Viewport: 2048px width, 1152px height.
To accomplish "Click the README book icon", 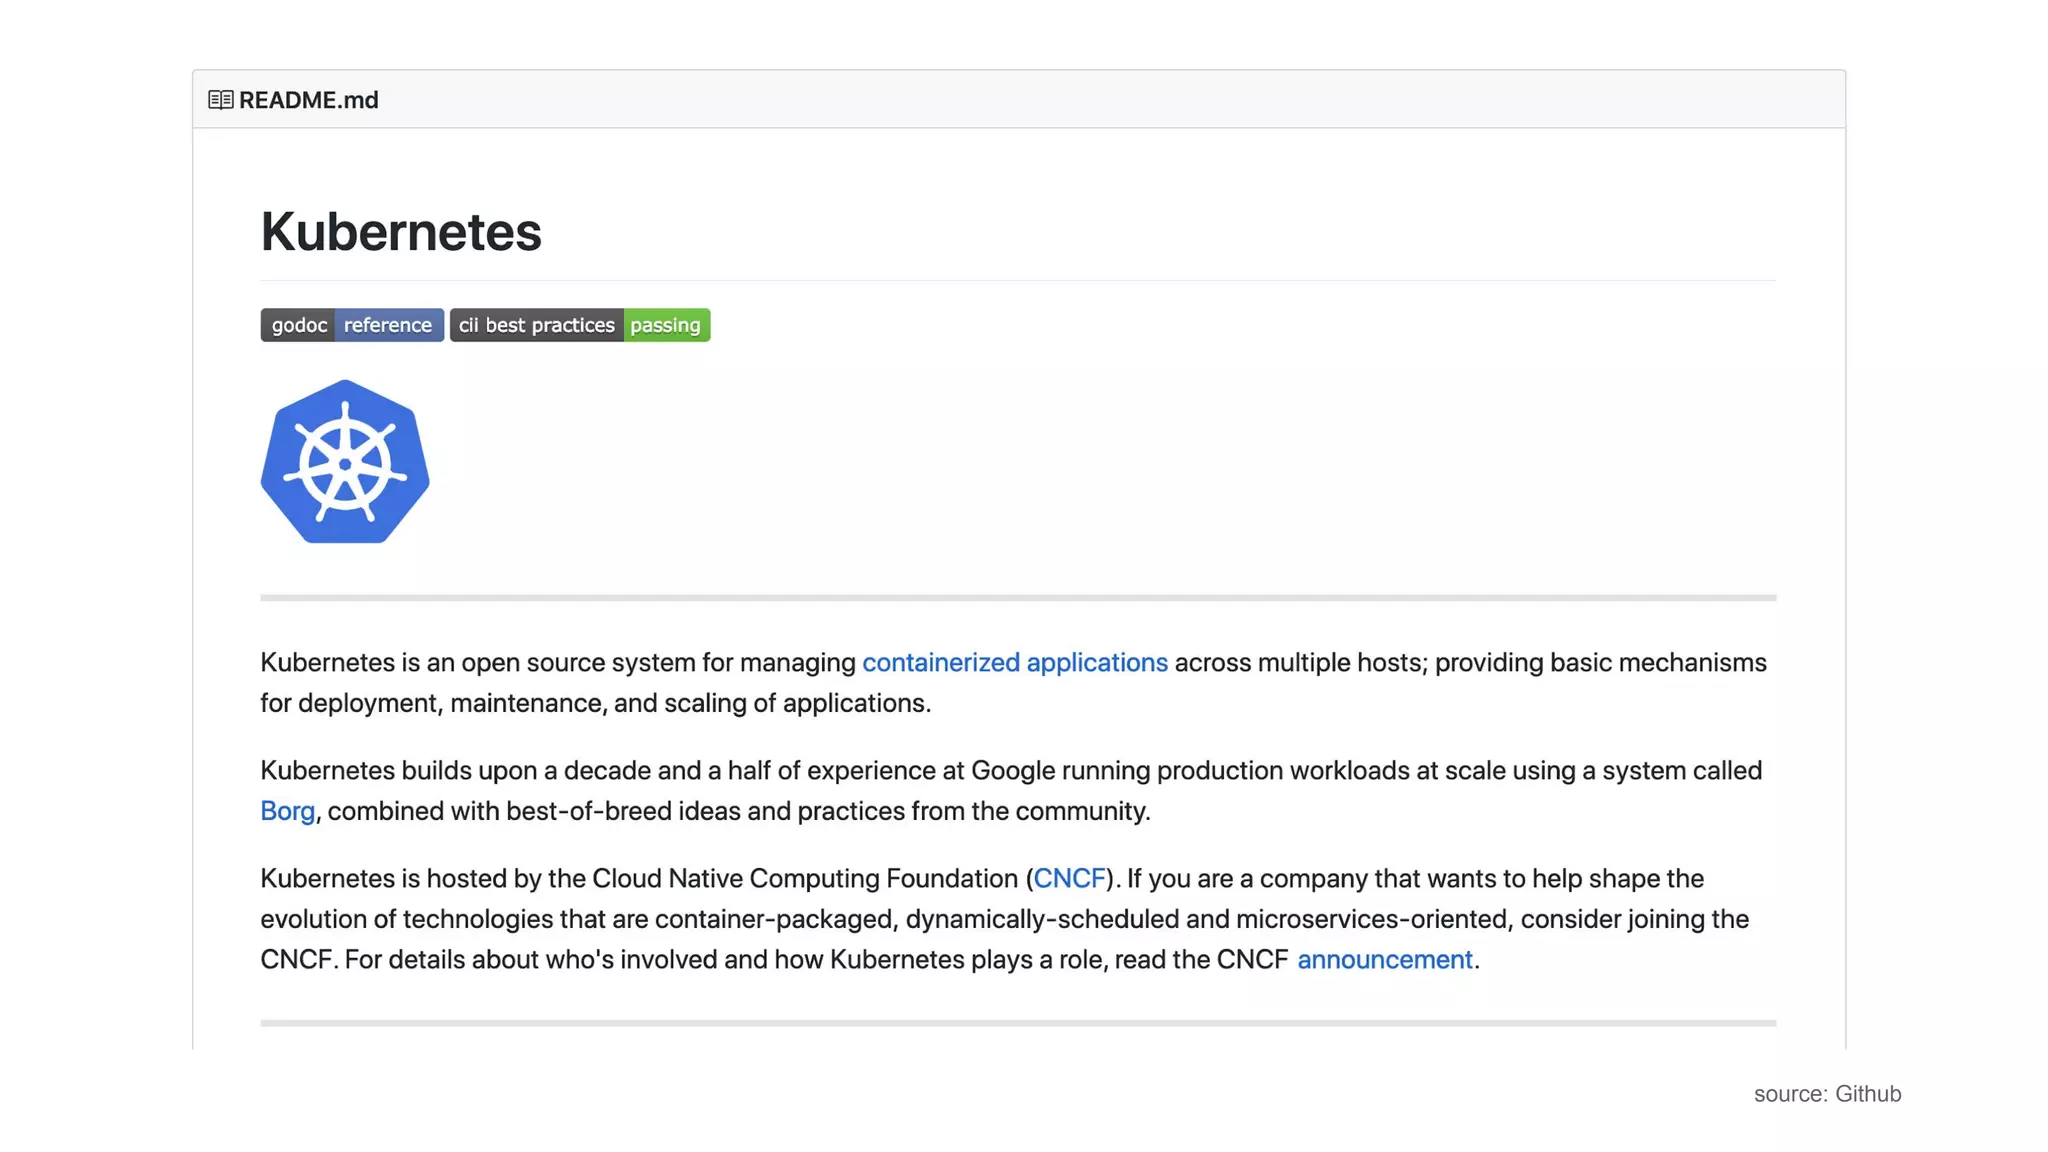I will click(x=220, y=100).
